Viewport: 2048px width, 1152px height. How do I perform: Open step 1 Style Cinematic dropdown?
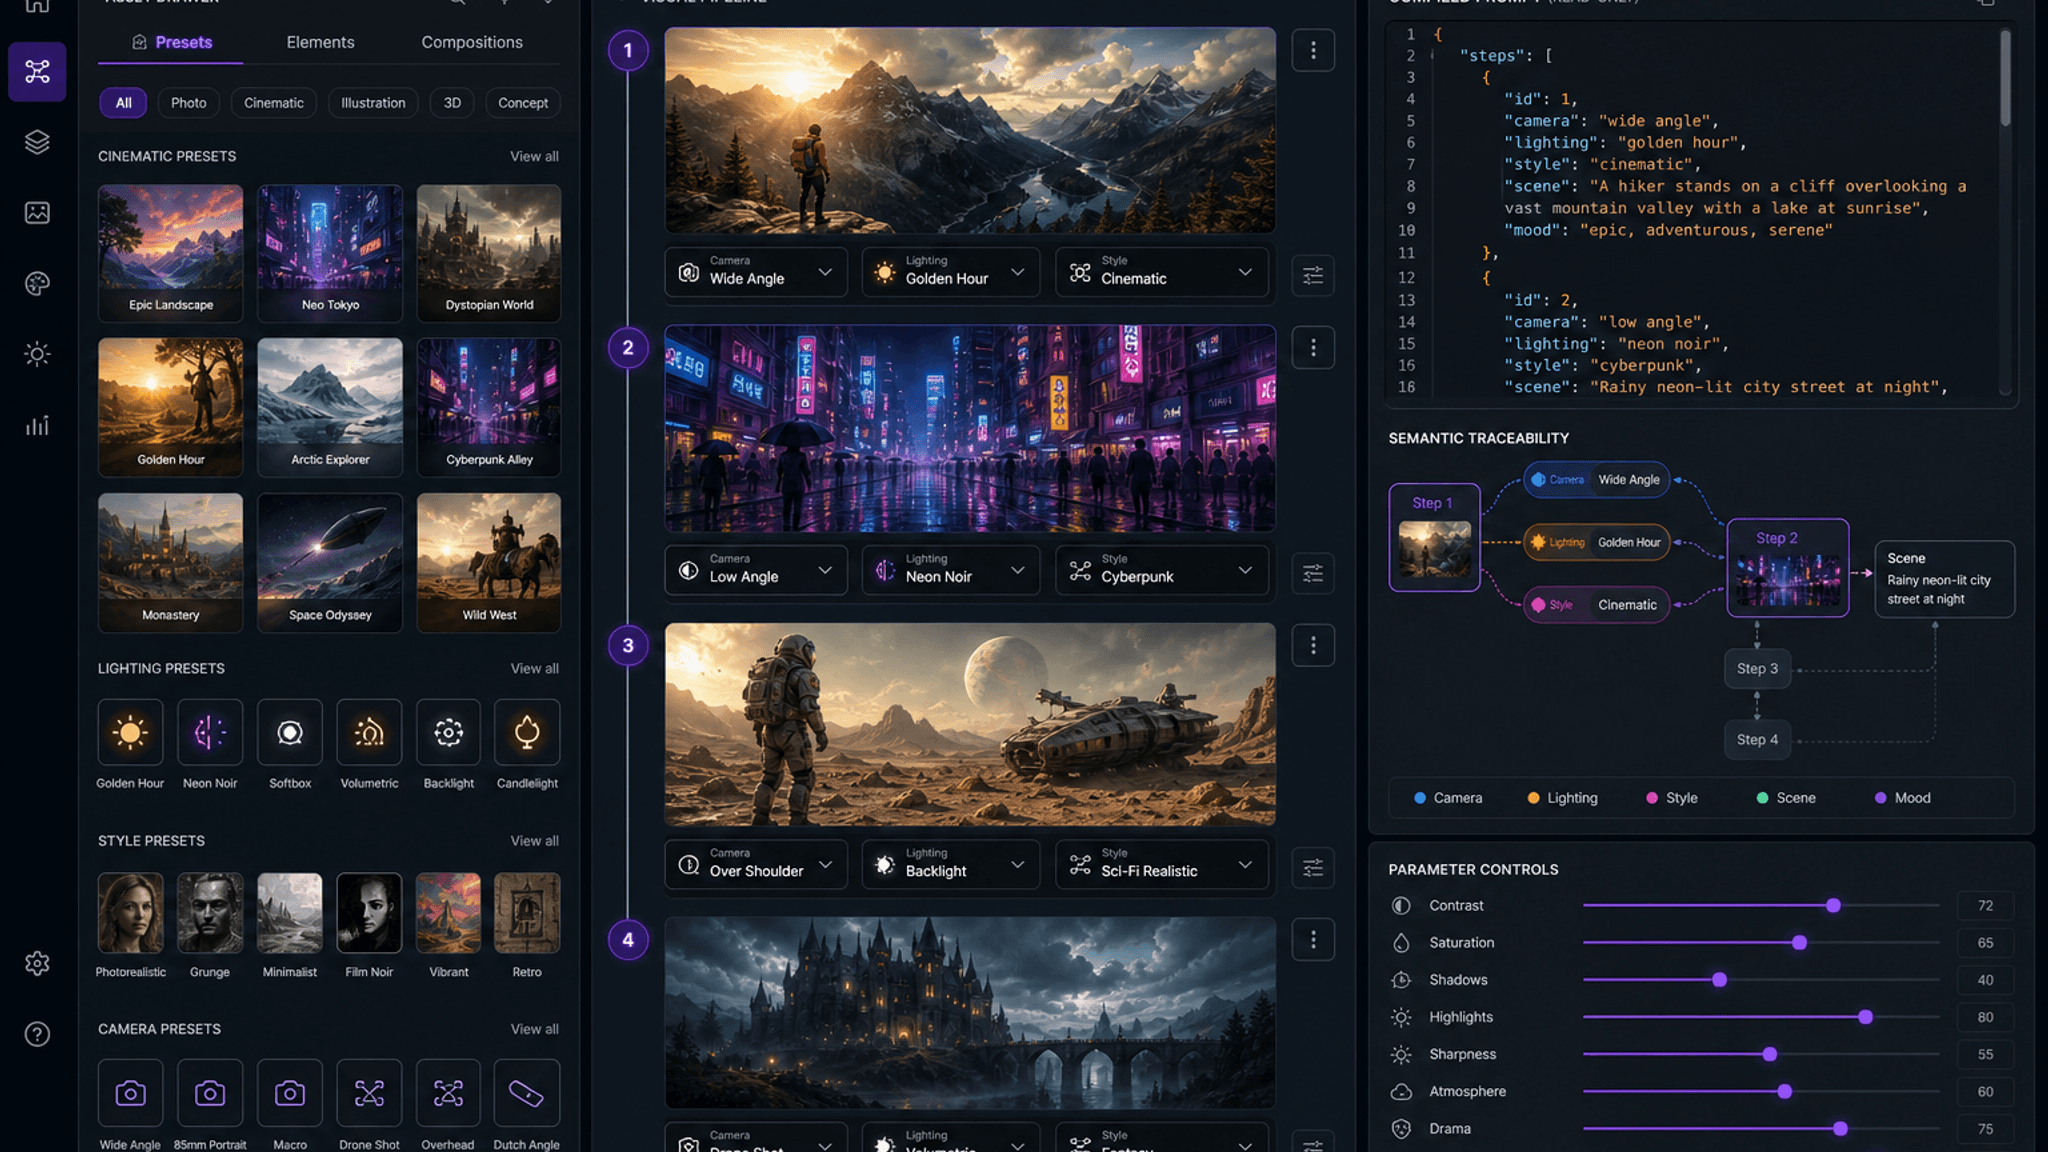1162,272
